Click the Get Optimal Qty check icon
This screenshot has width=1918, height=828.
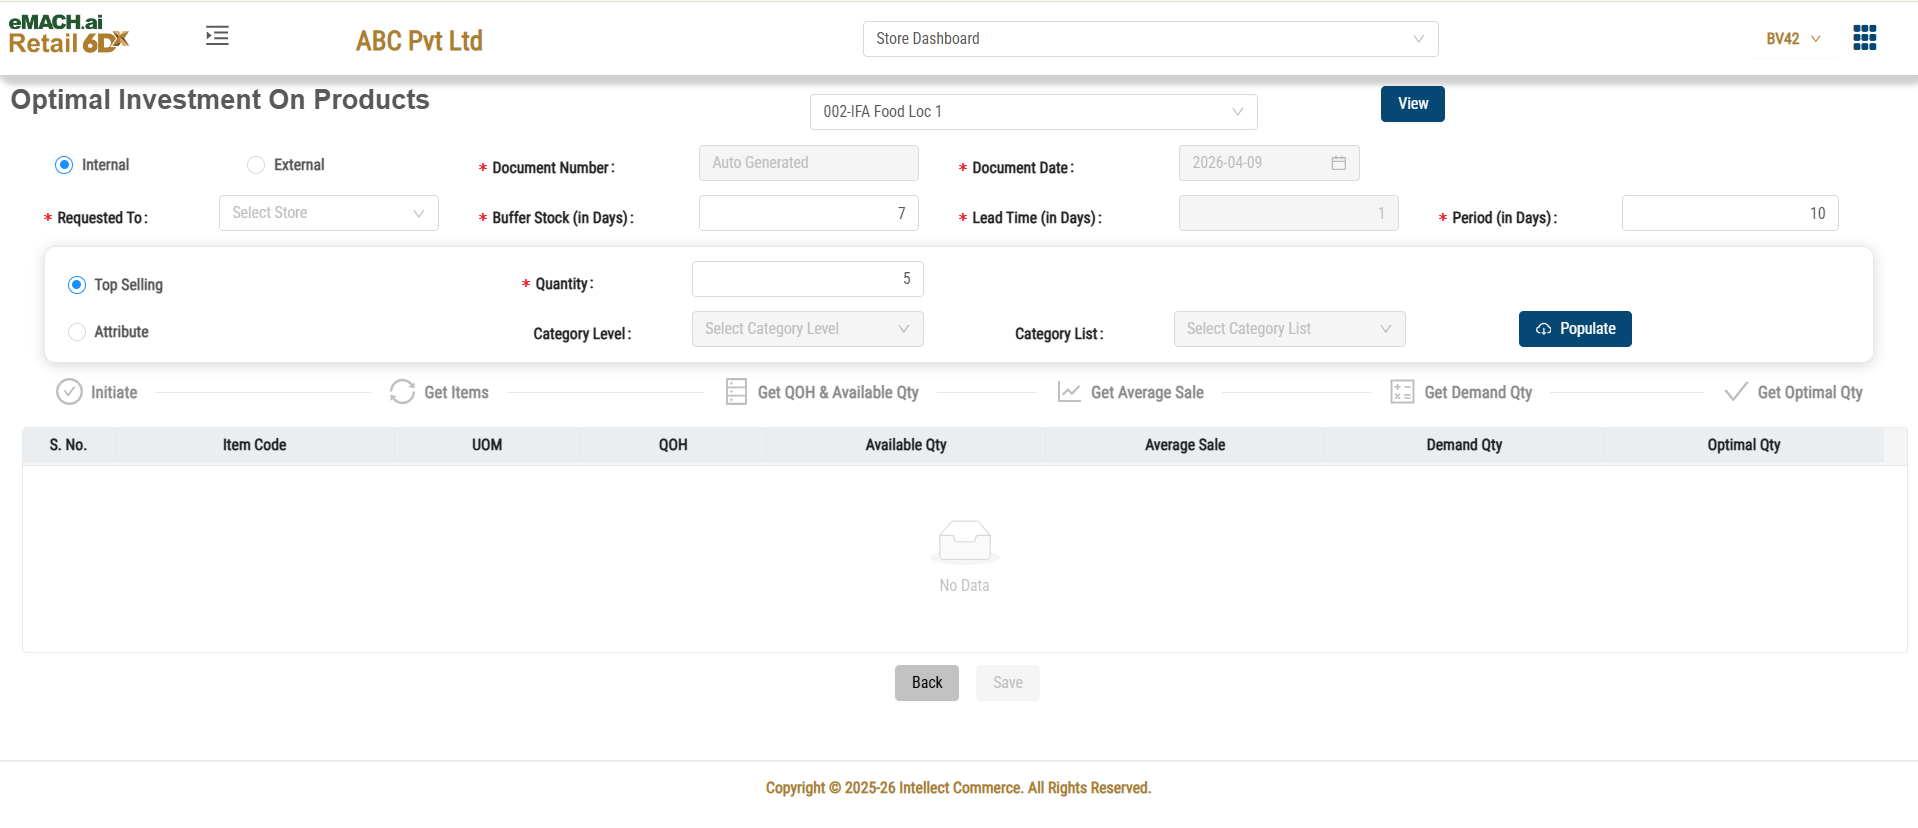click(x=1736, y=392)
